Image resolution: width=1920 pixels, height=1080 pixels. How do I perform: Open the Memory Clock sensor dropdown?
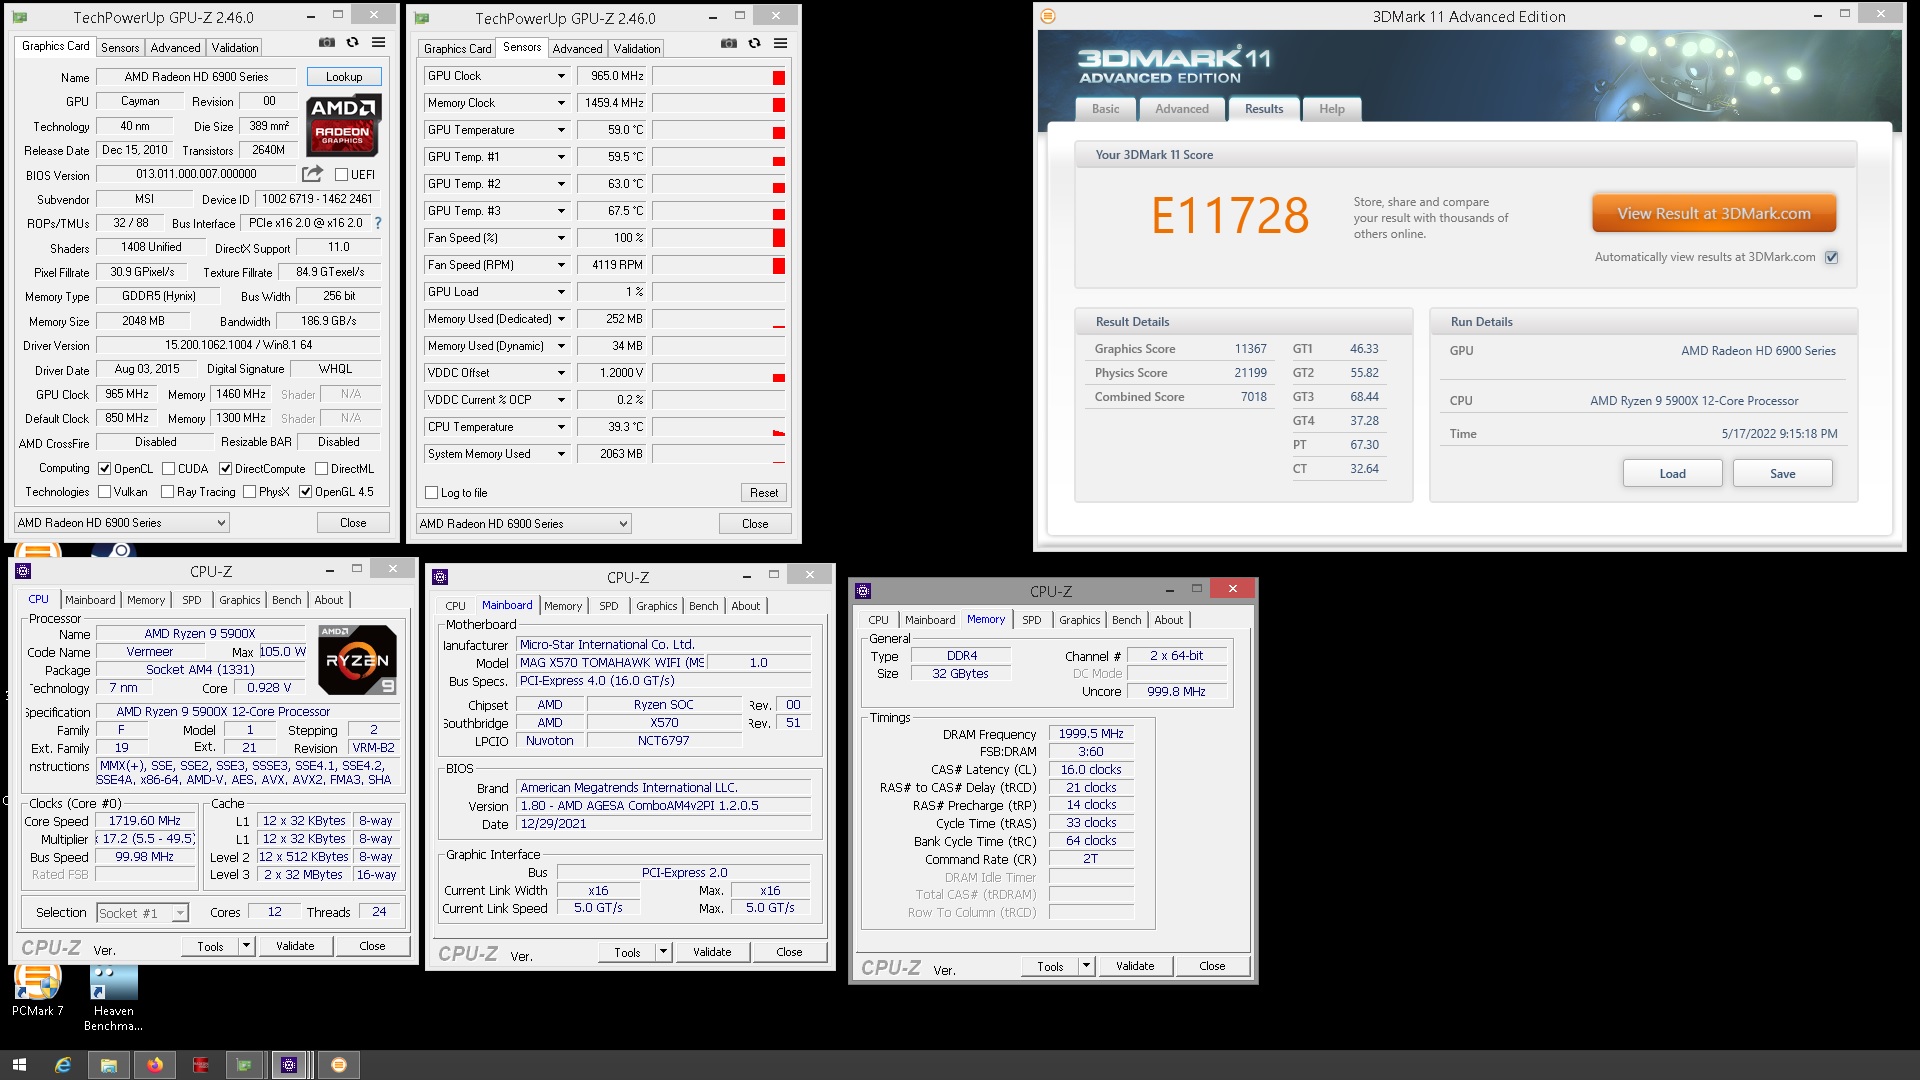point(561,103)
